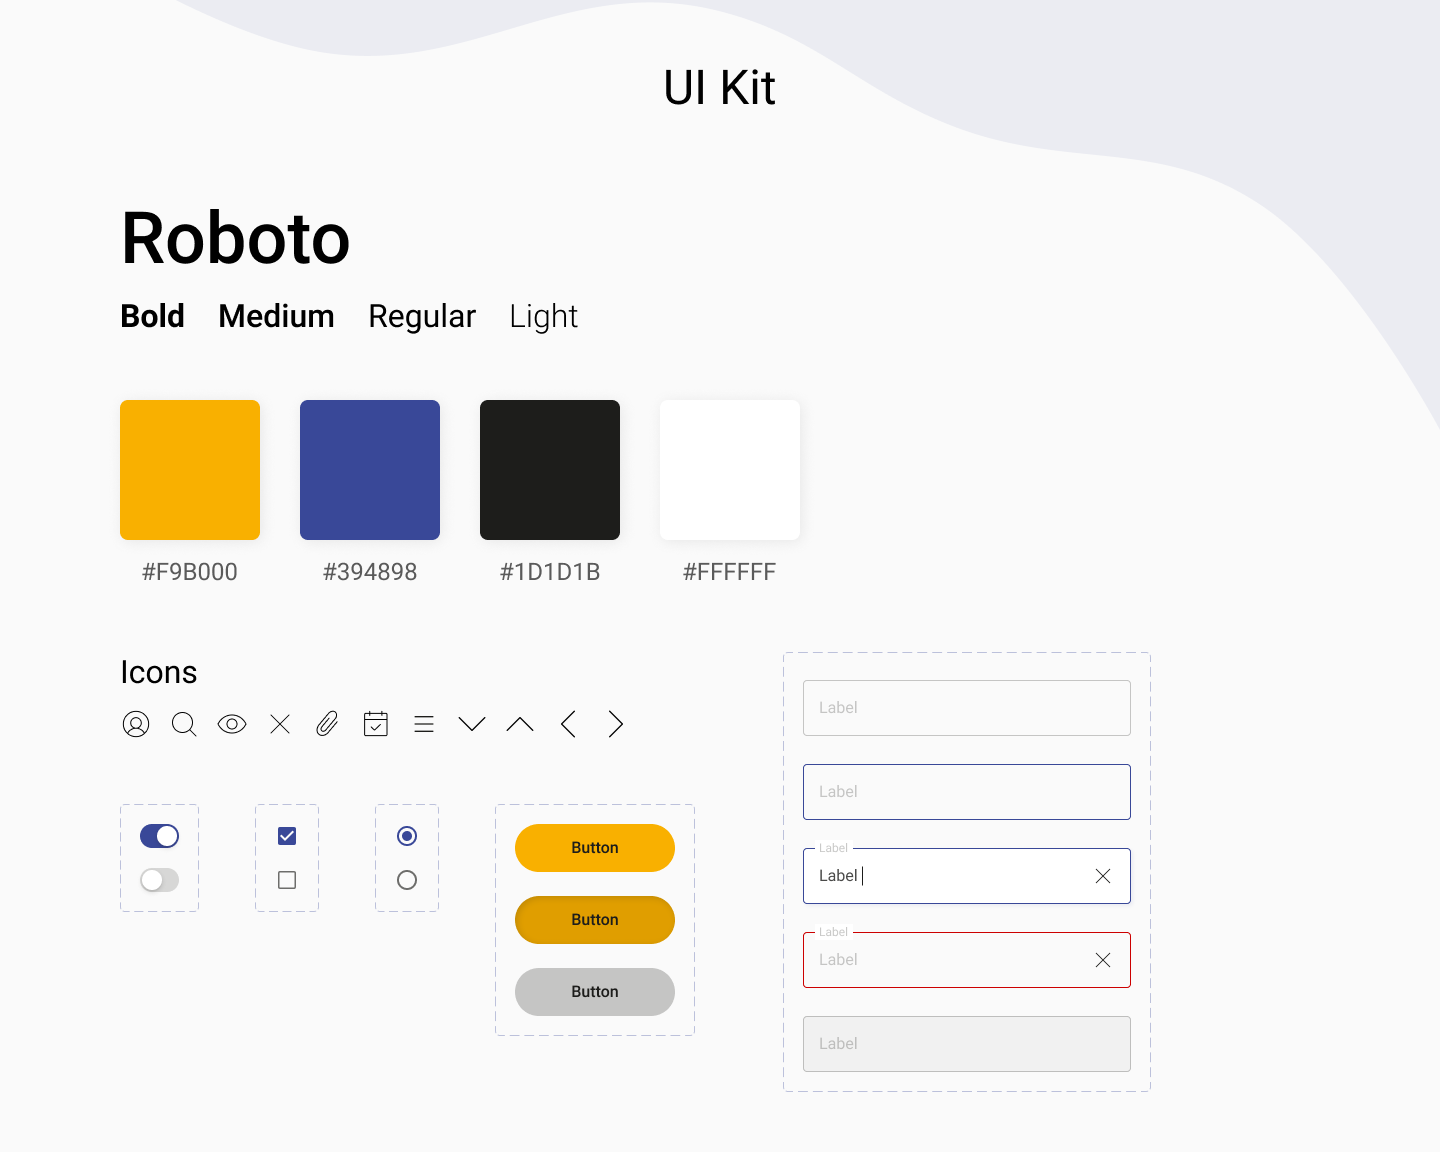1440x1152 pixels.
Task: Click the right arrow chevron icon
Action: 616,724
